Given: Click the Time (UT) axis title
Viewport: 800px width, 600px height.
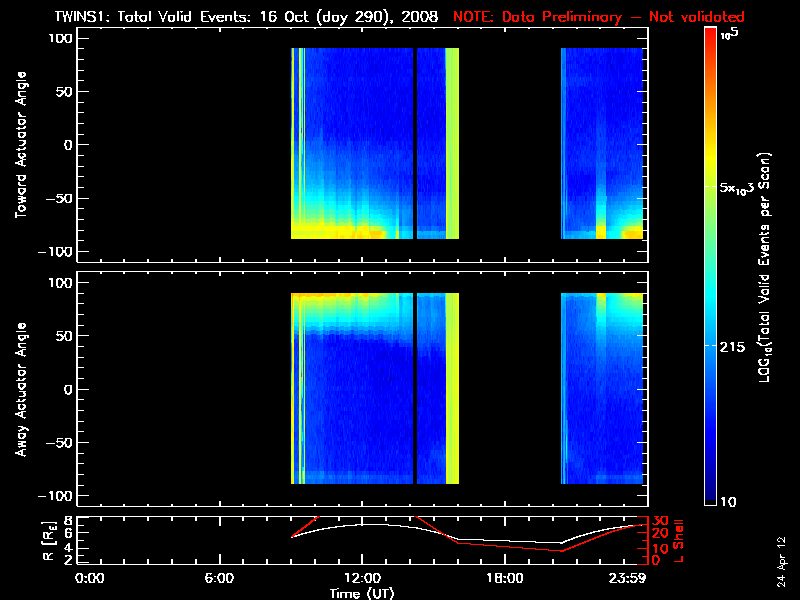Looking at the screenshot, I should 363,593.
